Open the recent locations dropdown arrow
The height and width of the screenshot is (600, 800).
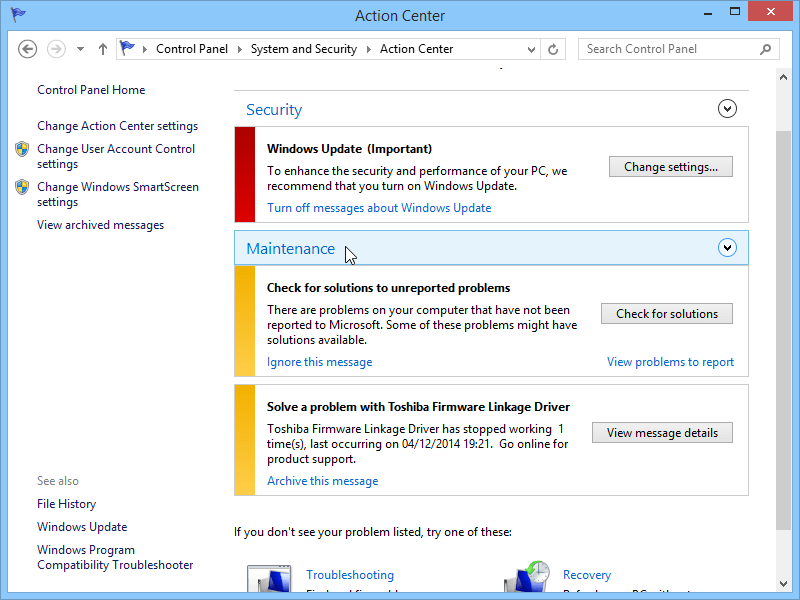pyautogui.click(x=80, y=49)
